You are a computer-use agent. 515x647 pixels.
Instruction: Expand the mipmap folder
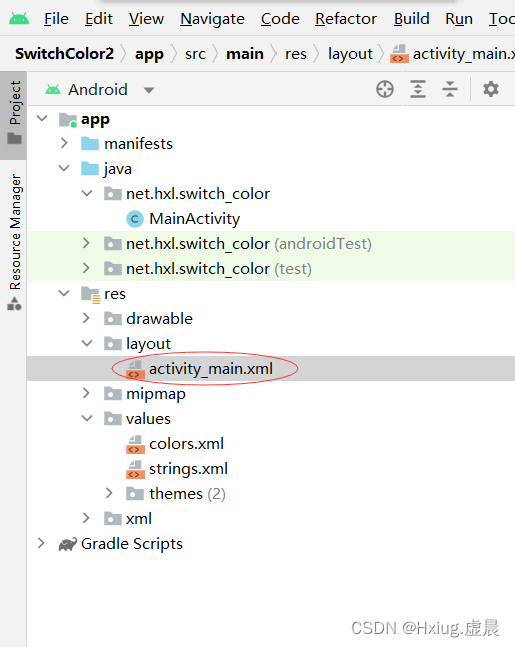(x=86, y=393)
